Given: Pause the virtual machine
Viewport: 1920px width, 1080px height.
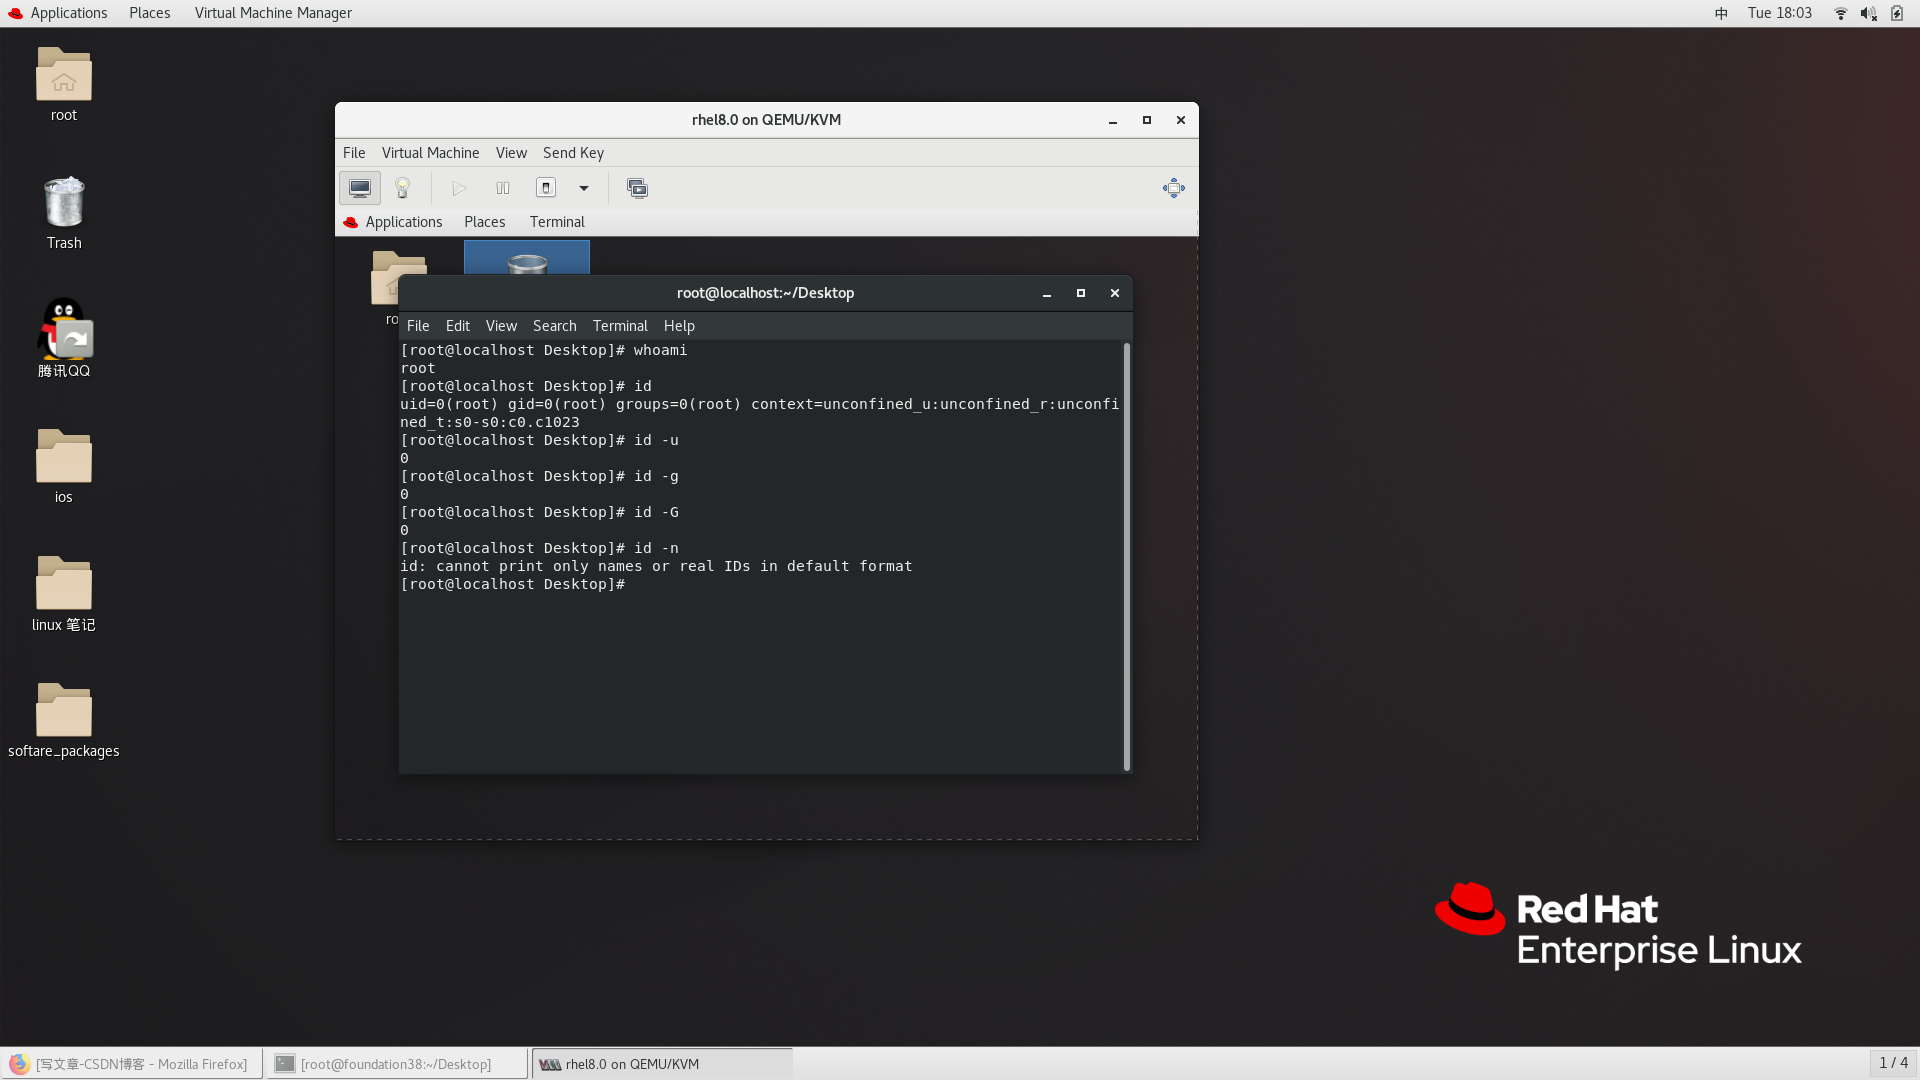Looking at the screenshot, I should (x=503, y=188).
